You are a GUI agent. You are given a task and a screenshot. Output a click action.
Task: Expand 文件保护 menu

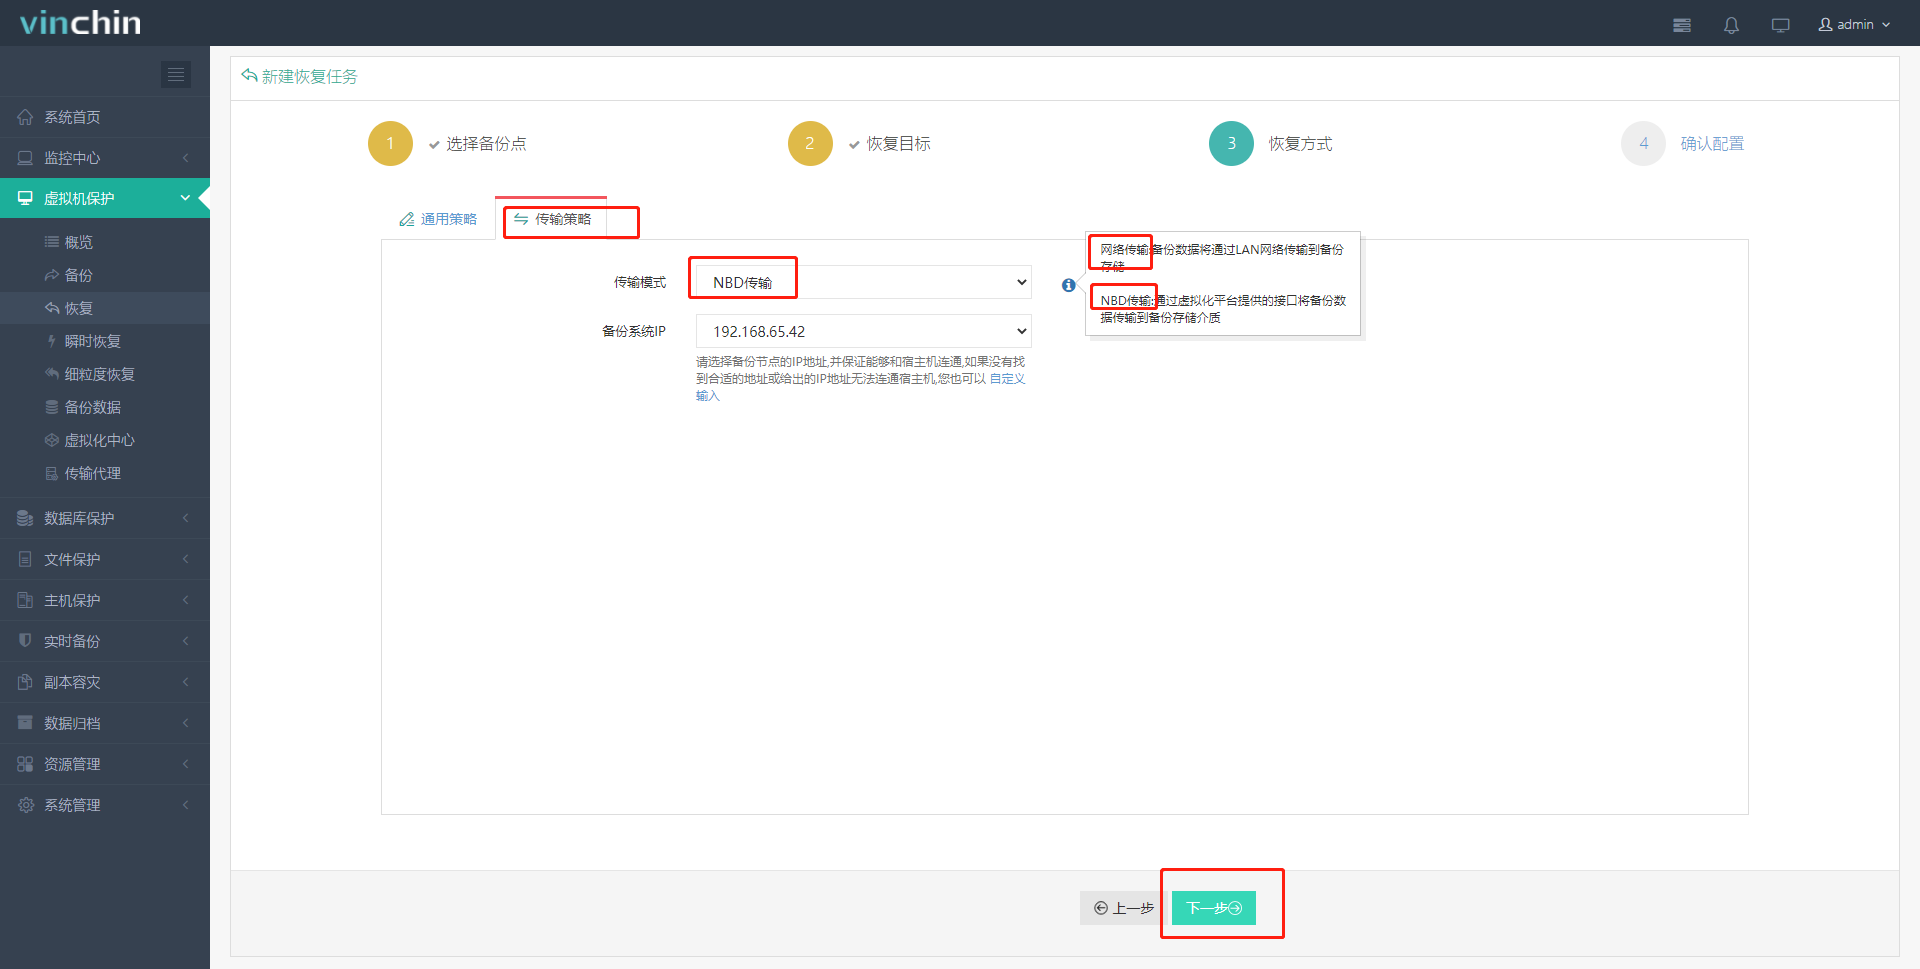(x=105, y=559)
